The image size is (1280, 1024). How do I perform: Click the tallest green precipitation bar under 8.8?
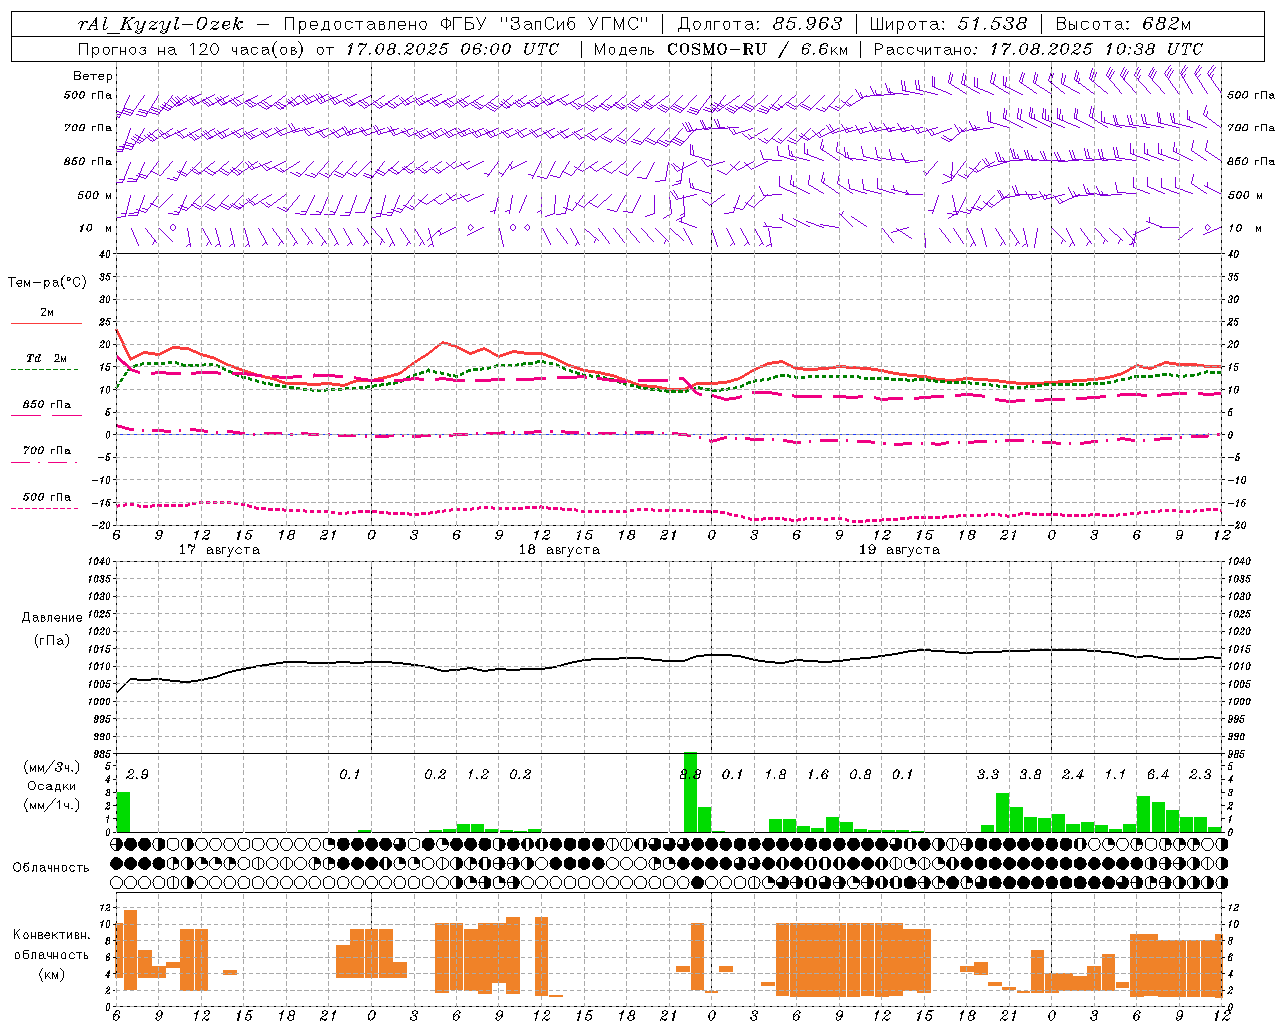[690, 792]
